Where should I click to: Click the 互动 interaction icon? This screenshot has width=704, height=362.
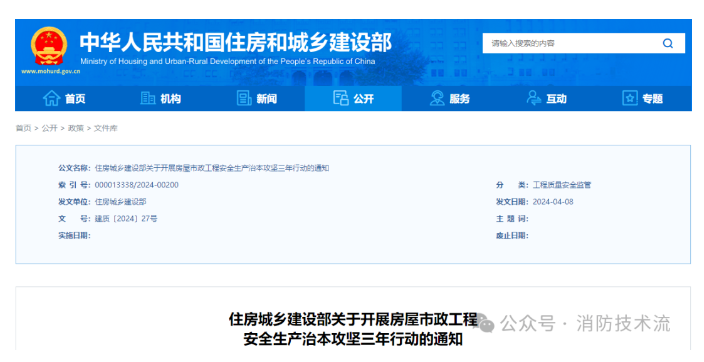[533, 98]
